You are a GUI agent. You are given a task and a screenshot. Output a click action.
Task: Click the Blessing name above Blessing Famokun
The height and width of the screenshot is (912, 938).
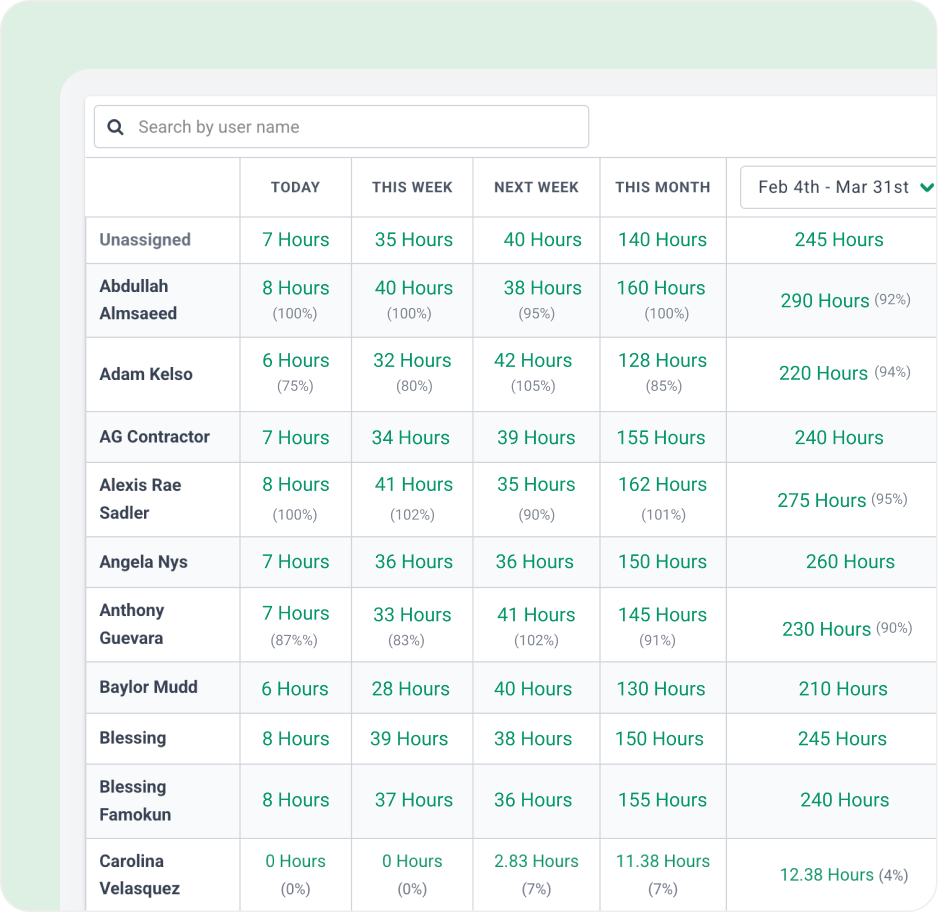click(x=133, y=737)
